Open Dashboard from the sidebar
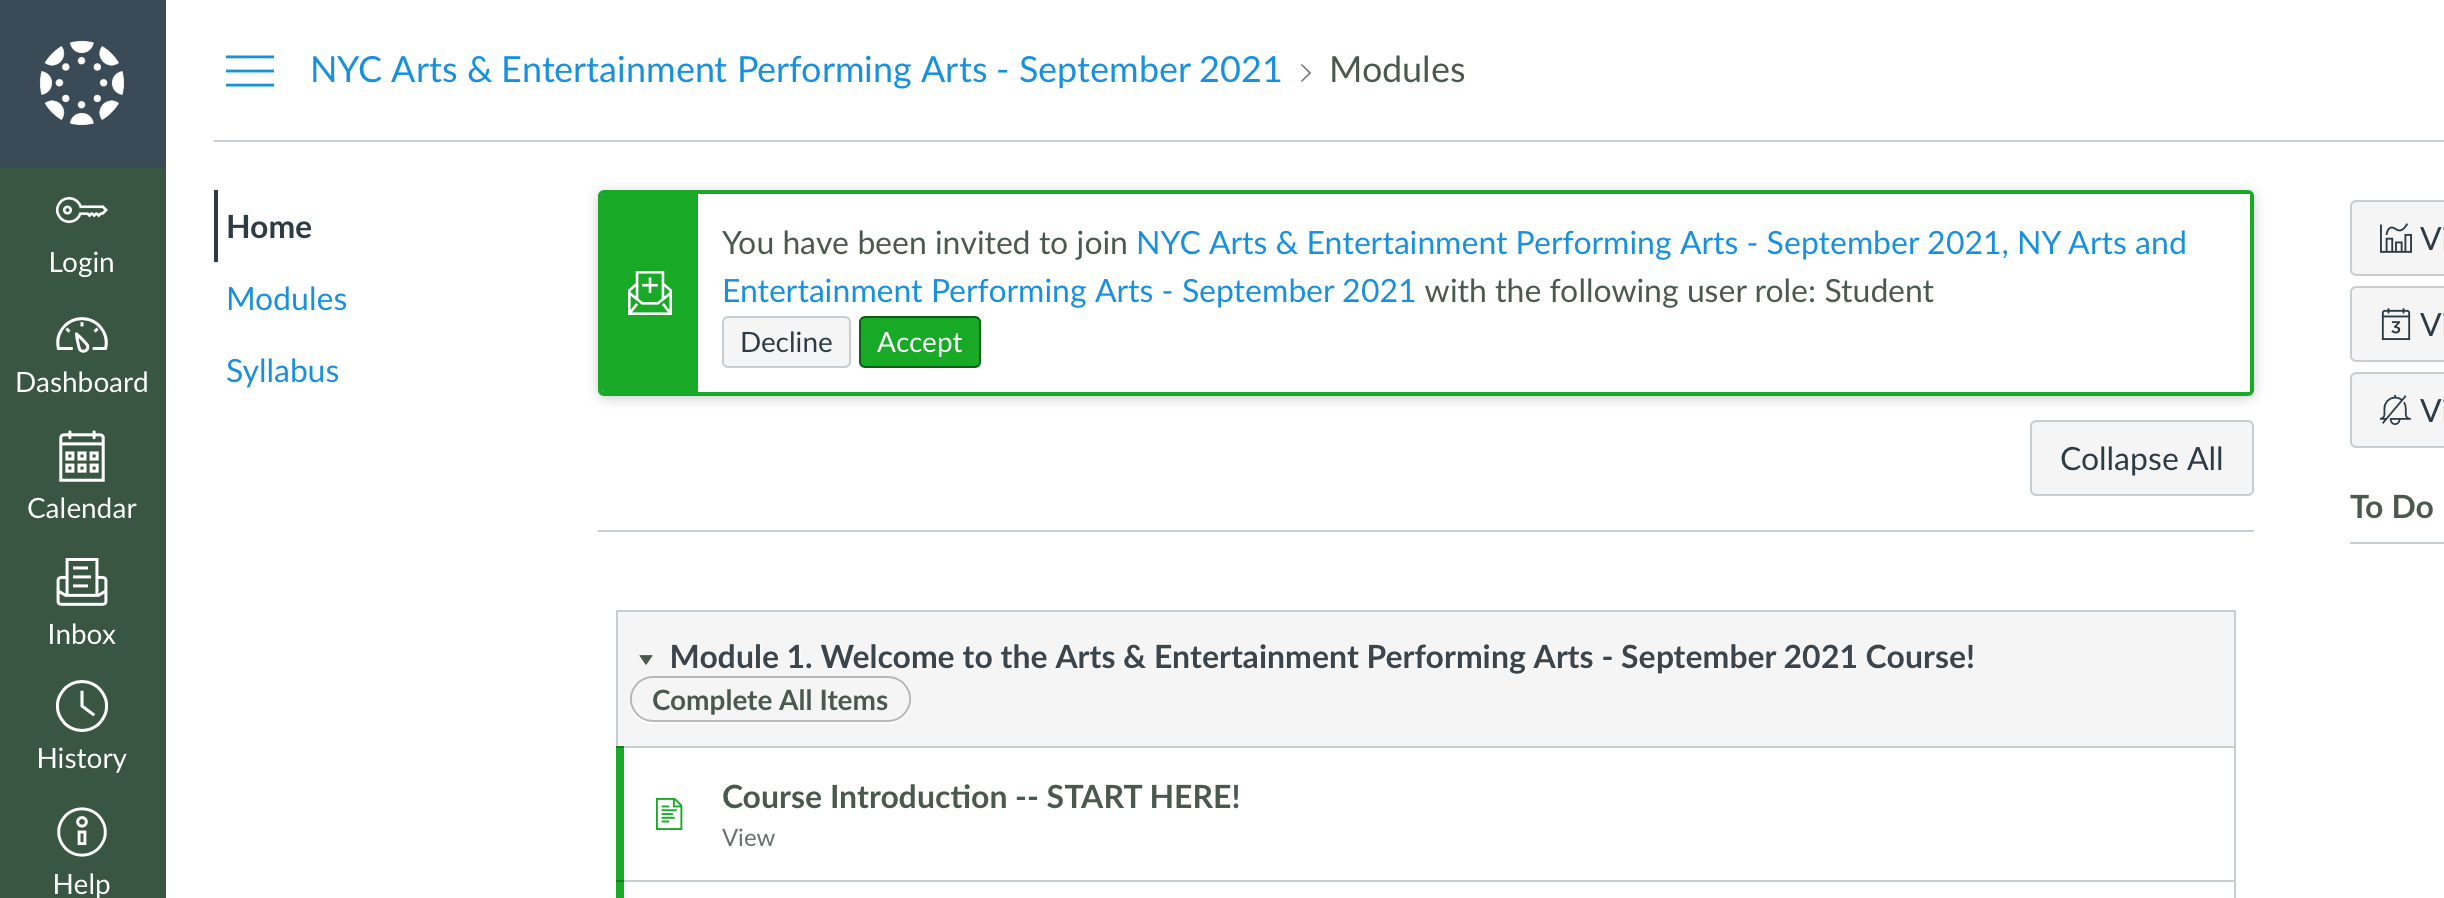This screenshot has height=898, width=2444. tap(82, 357)
